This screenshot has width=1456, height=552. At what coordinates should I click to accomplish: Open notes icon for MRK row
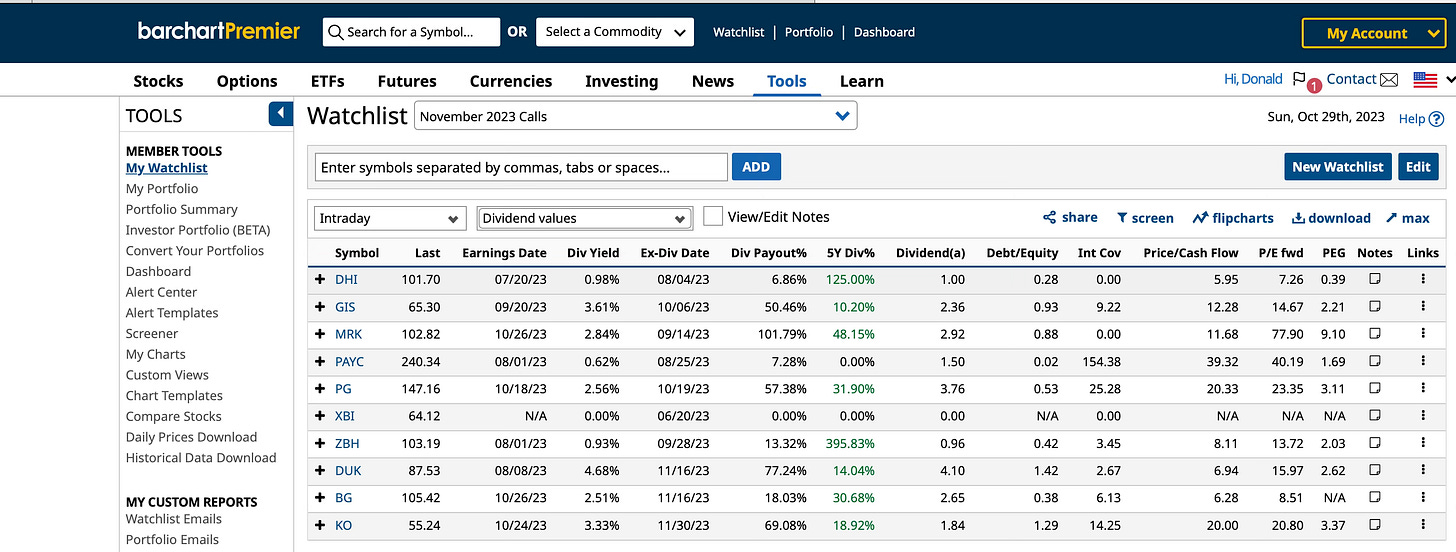click(x=1374, y=334)
